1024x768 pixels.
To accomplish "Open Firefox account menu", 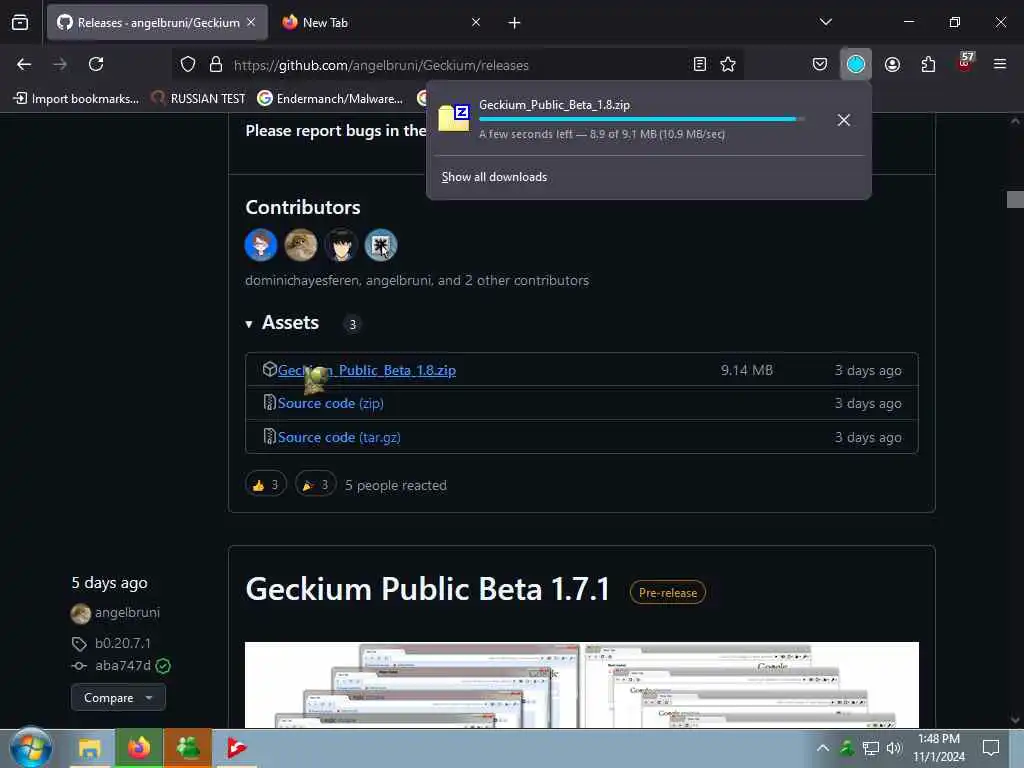I will 892,64.
